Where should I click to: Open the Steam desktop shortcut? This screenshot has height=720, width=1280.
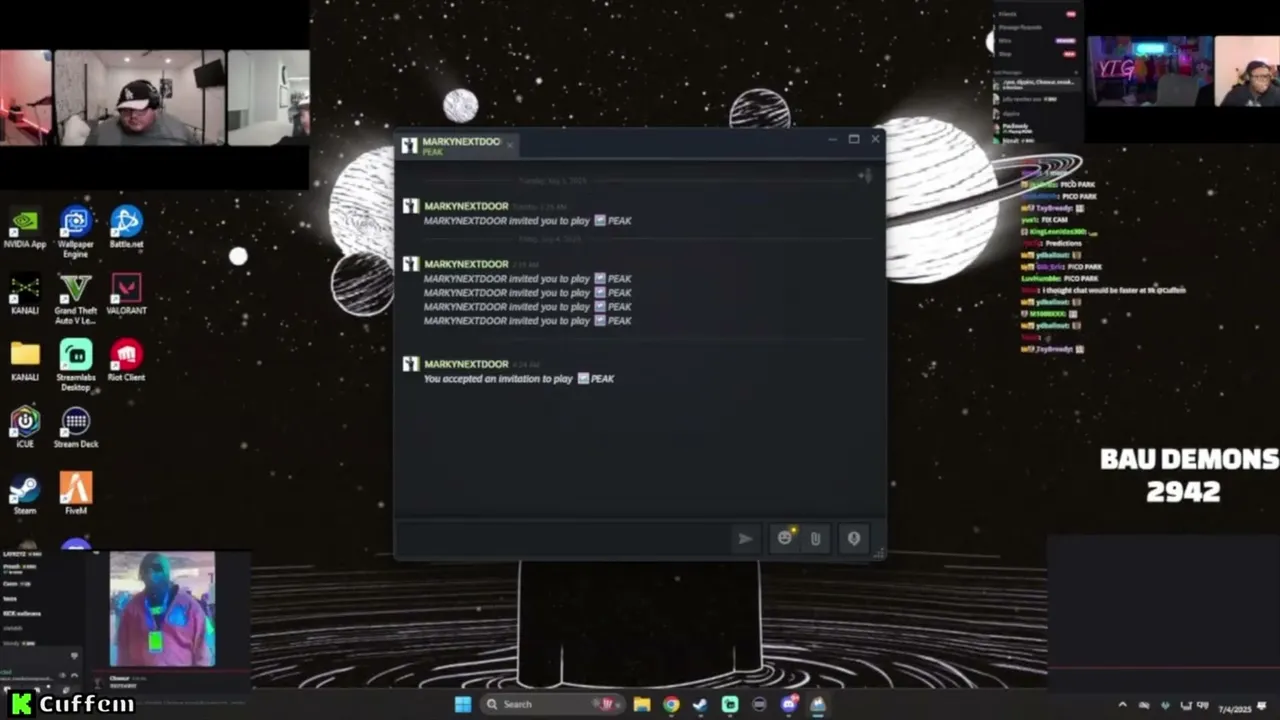pyautogui.click(x=25, y=494)
